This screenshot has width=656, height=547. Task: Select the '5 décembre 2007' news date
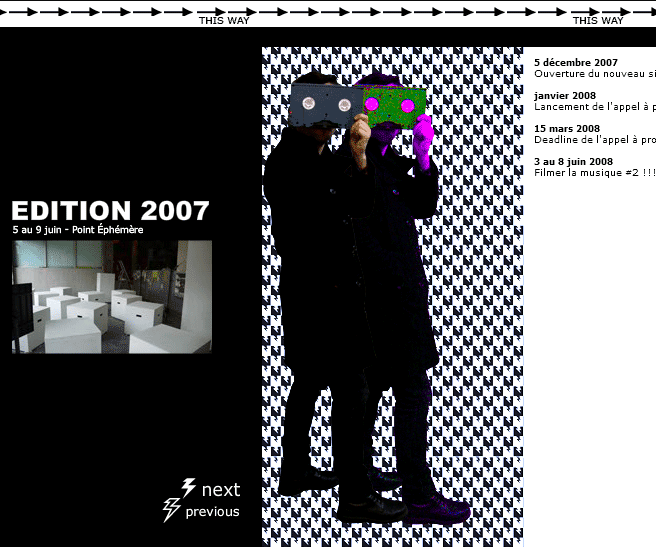(576, 63)
